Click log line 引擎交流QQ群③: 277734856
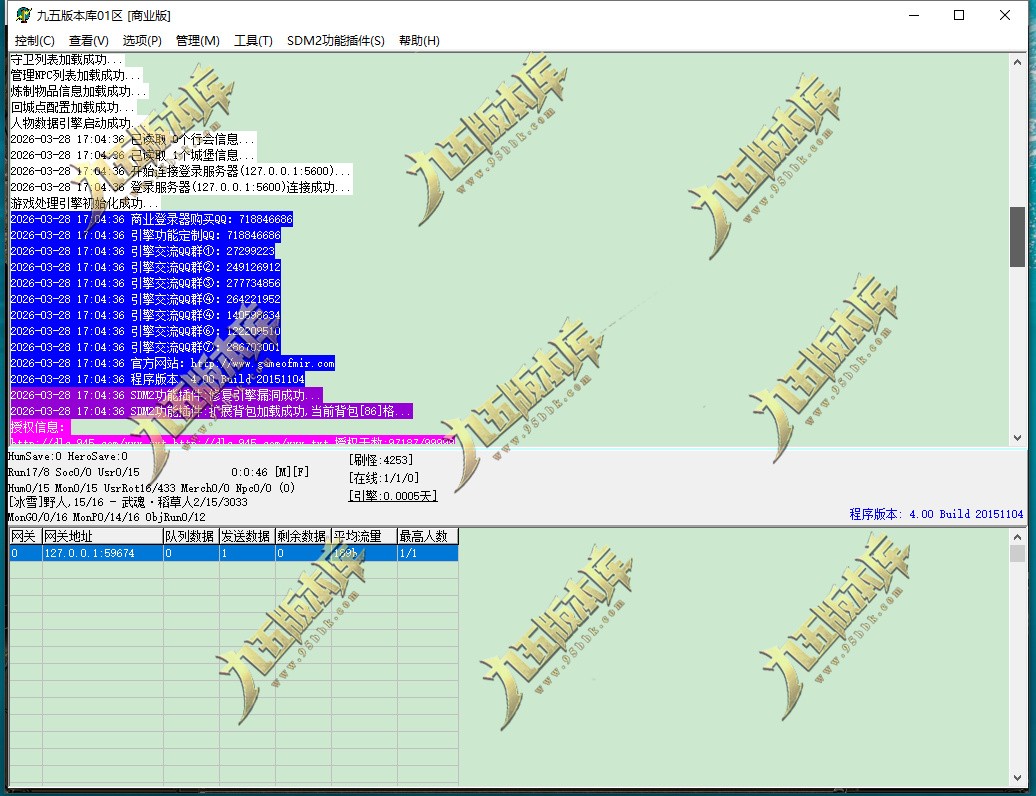Screen dimensions: 1036x796 [x=145, y=283]
